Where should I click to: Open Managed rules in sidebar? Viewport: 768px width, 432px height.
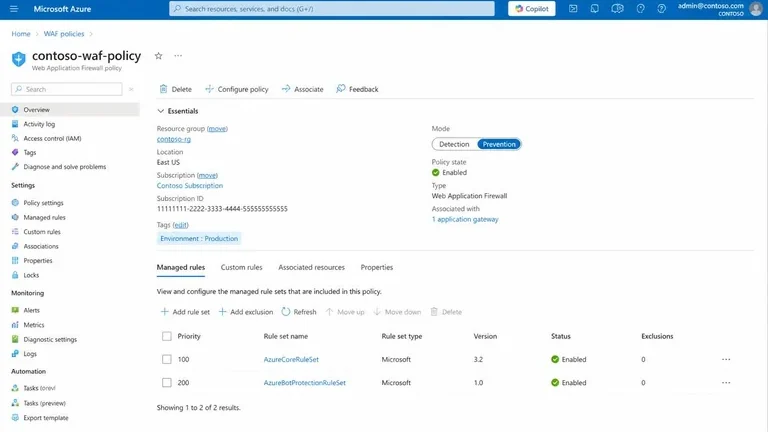(39, 217)
